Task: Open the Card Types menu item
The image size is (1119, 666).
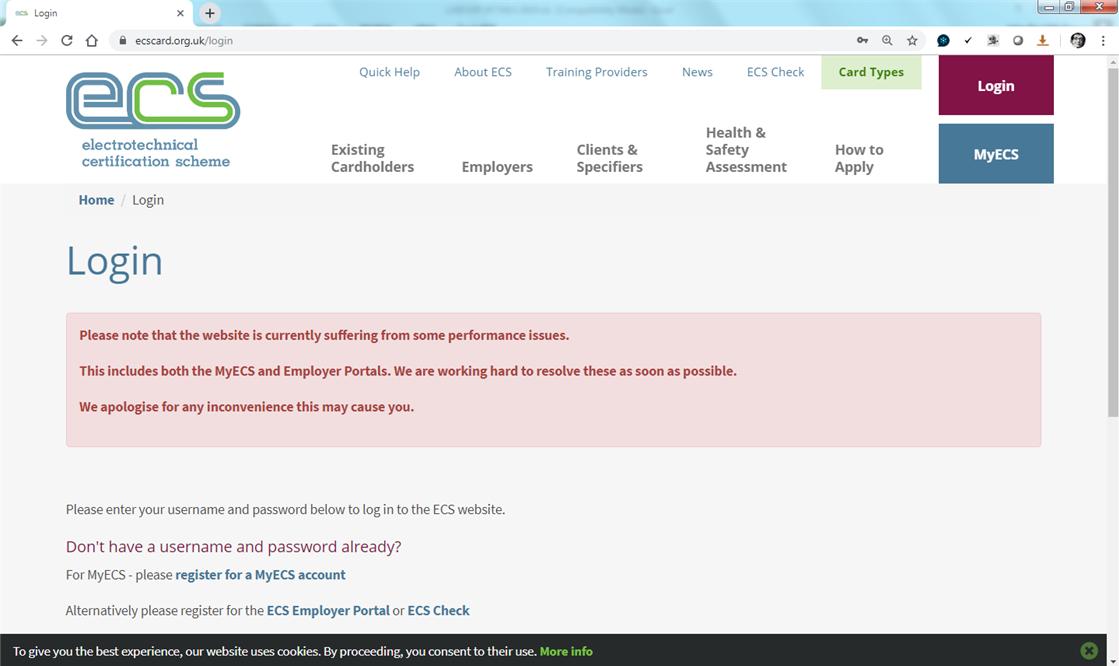Action: click(x=871, y=72)
